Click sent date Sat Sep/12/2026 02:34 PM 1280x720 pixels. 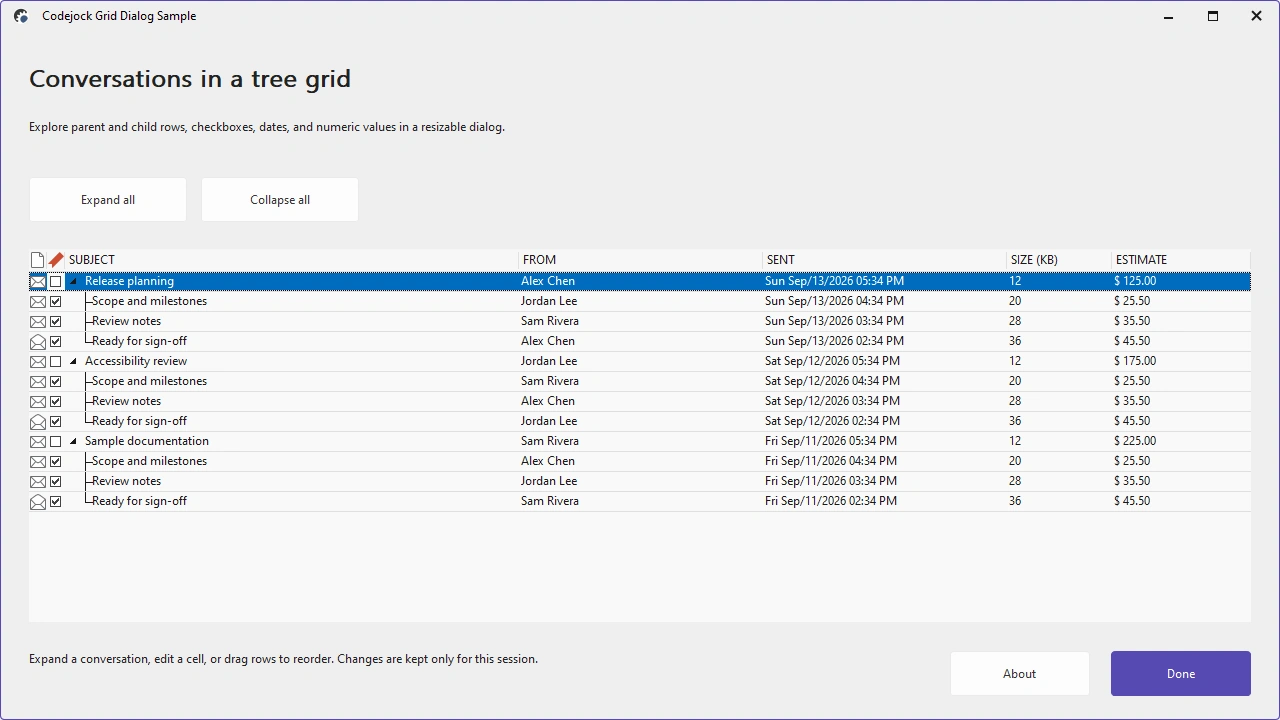coord(832,421)
